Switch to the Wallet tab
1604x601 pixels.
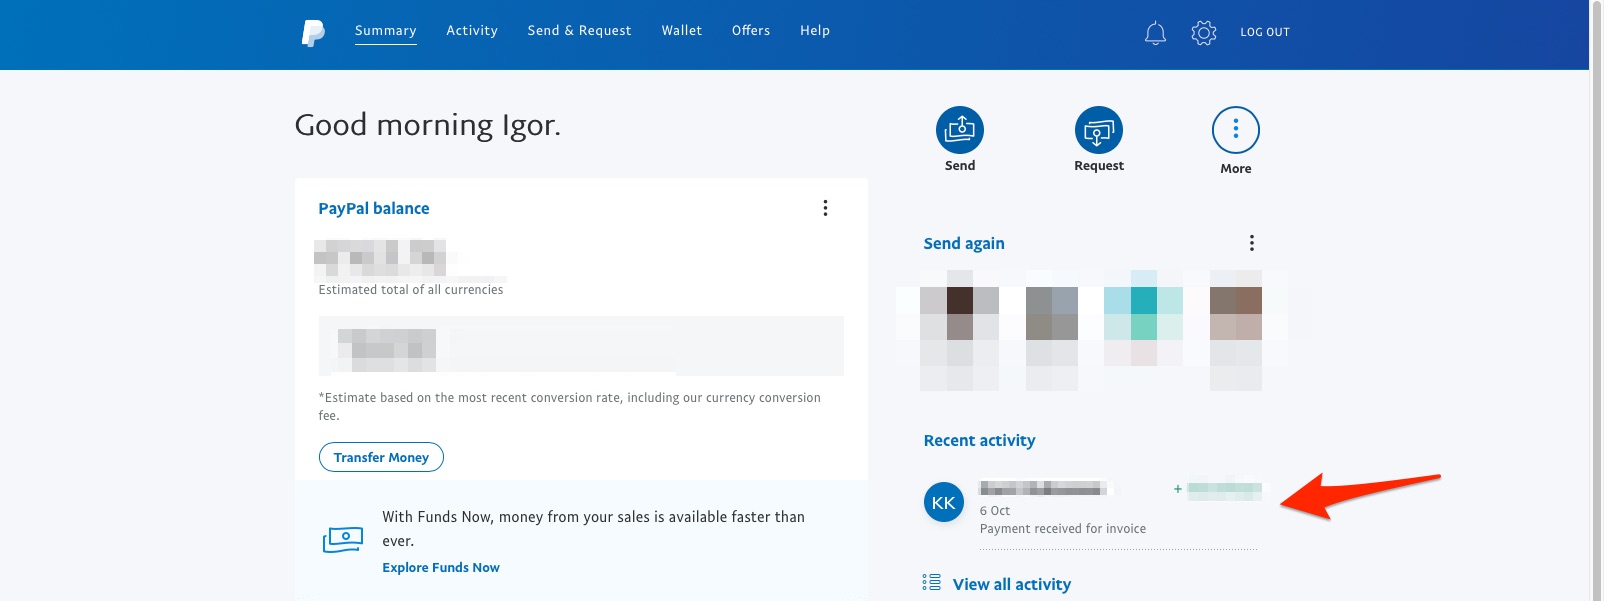682,31
